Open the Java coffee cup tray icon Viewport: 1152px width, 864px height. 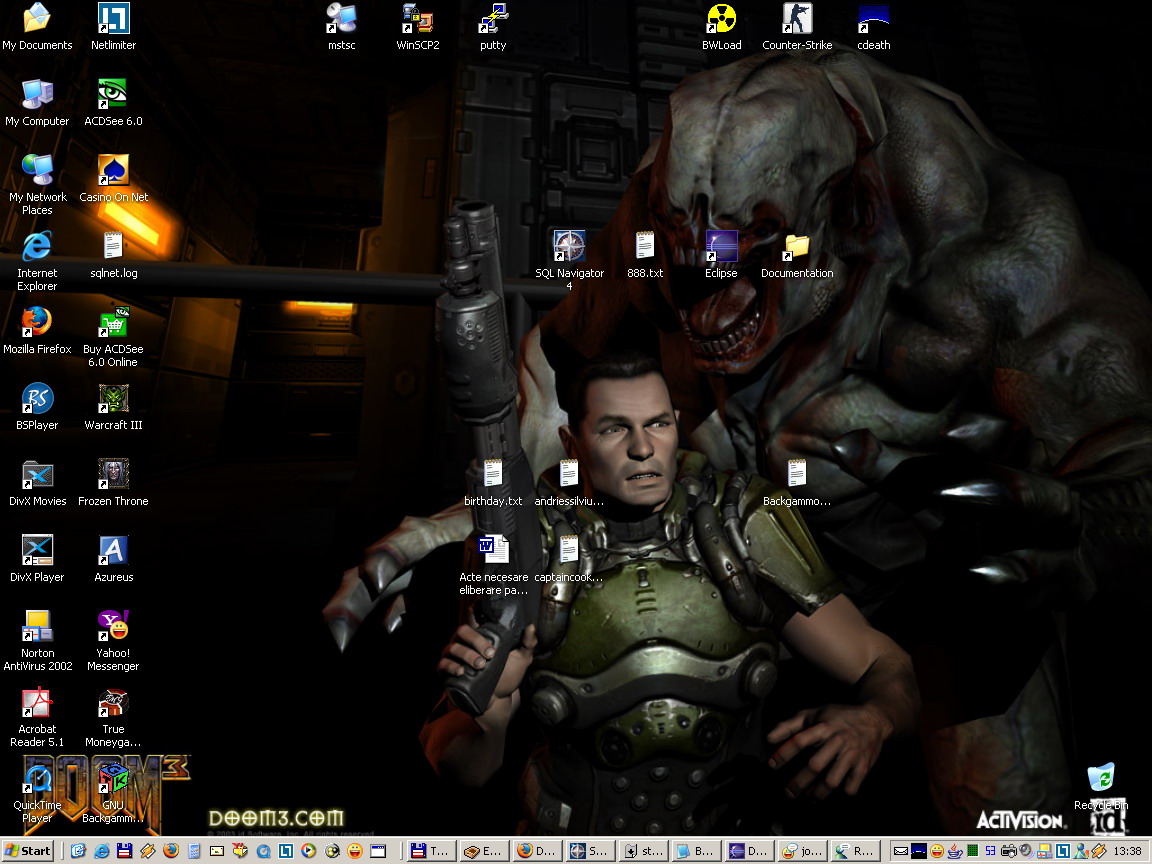click(955, 852)
